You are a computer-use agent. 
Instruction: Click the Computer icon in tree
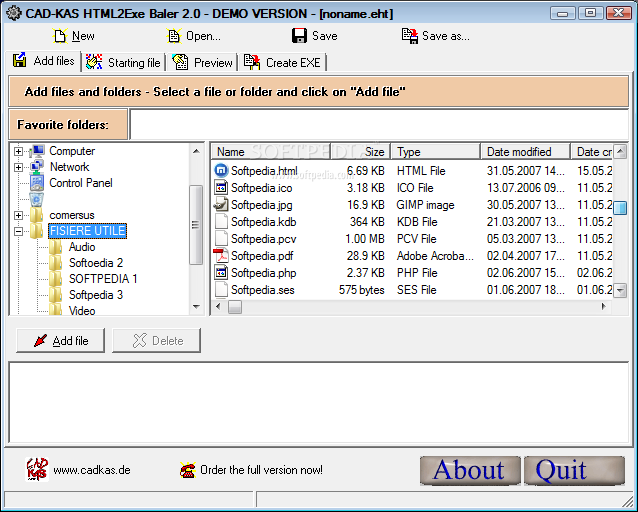pos(37,151)
